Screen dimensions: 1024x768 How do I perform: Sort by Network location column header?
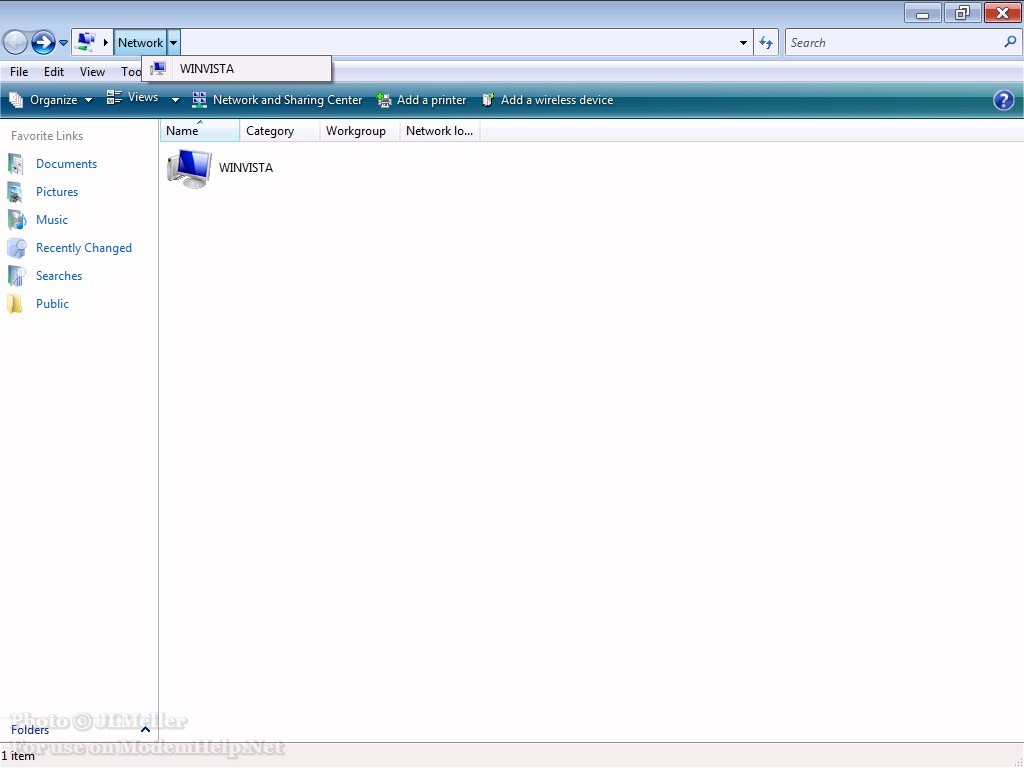(440, 131)
